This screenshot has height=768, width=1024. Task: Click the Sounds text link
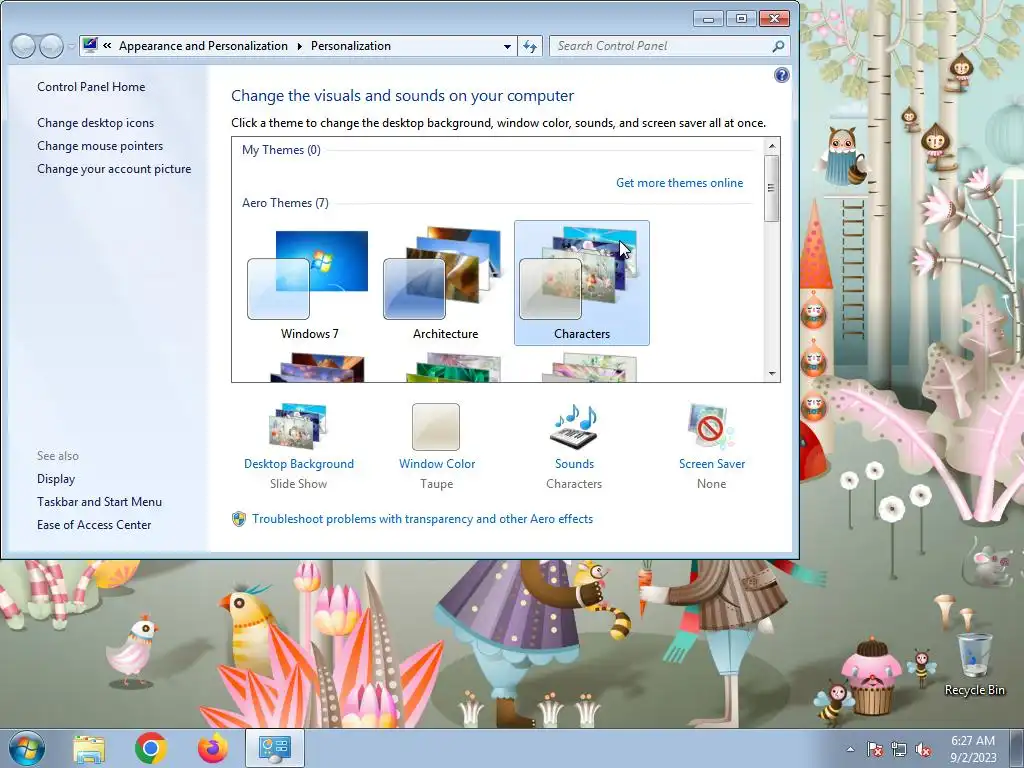tap(574, 464)
